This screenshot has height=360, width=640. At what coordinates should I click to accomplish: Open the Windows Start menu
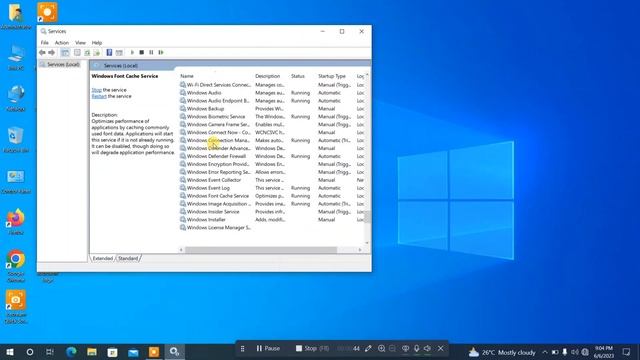[x=10, y=352]
